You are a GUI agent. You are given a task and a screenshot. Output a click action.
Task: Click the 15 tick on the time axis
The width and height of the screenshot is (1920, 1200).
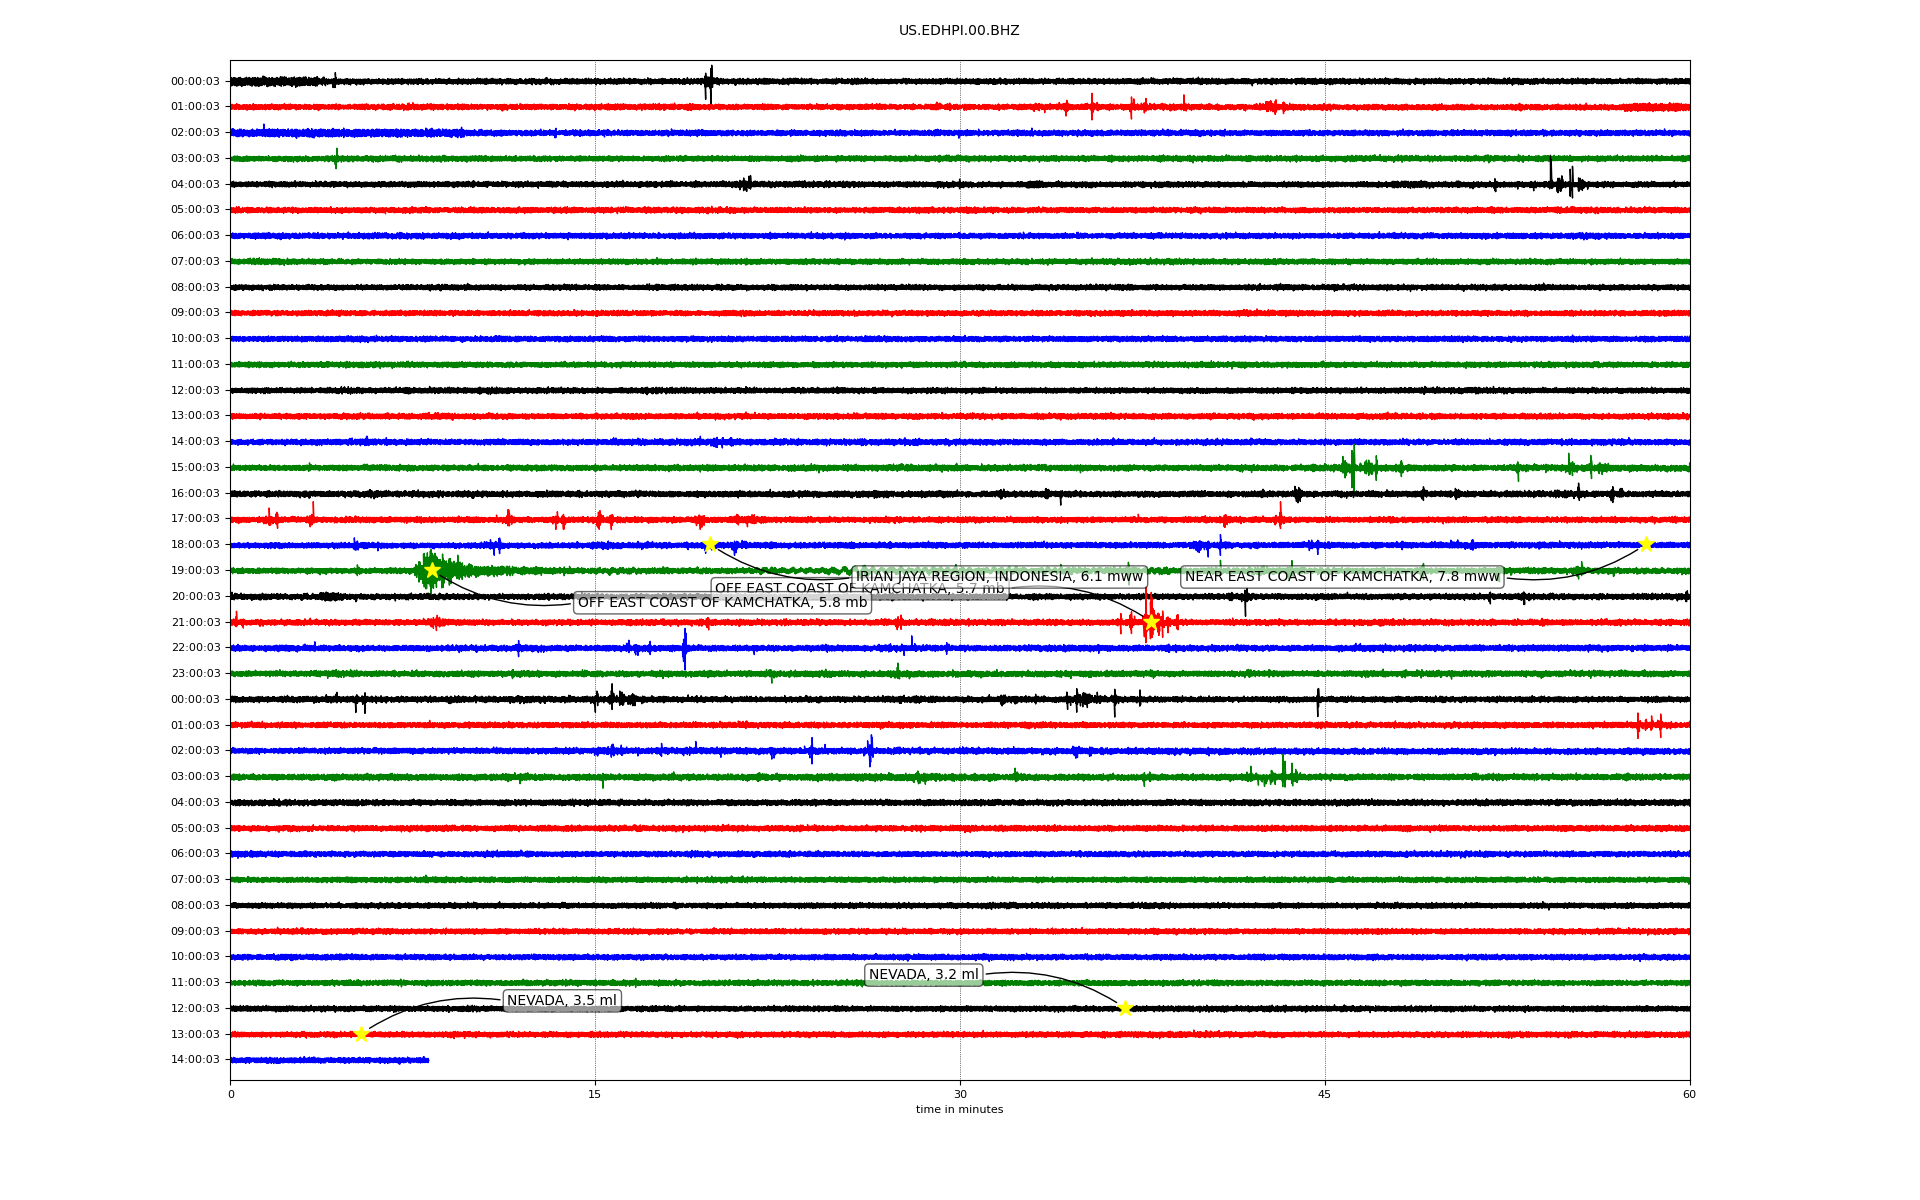click(595, 1094)
